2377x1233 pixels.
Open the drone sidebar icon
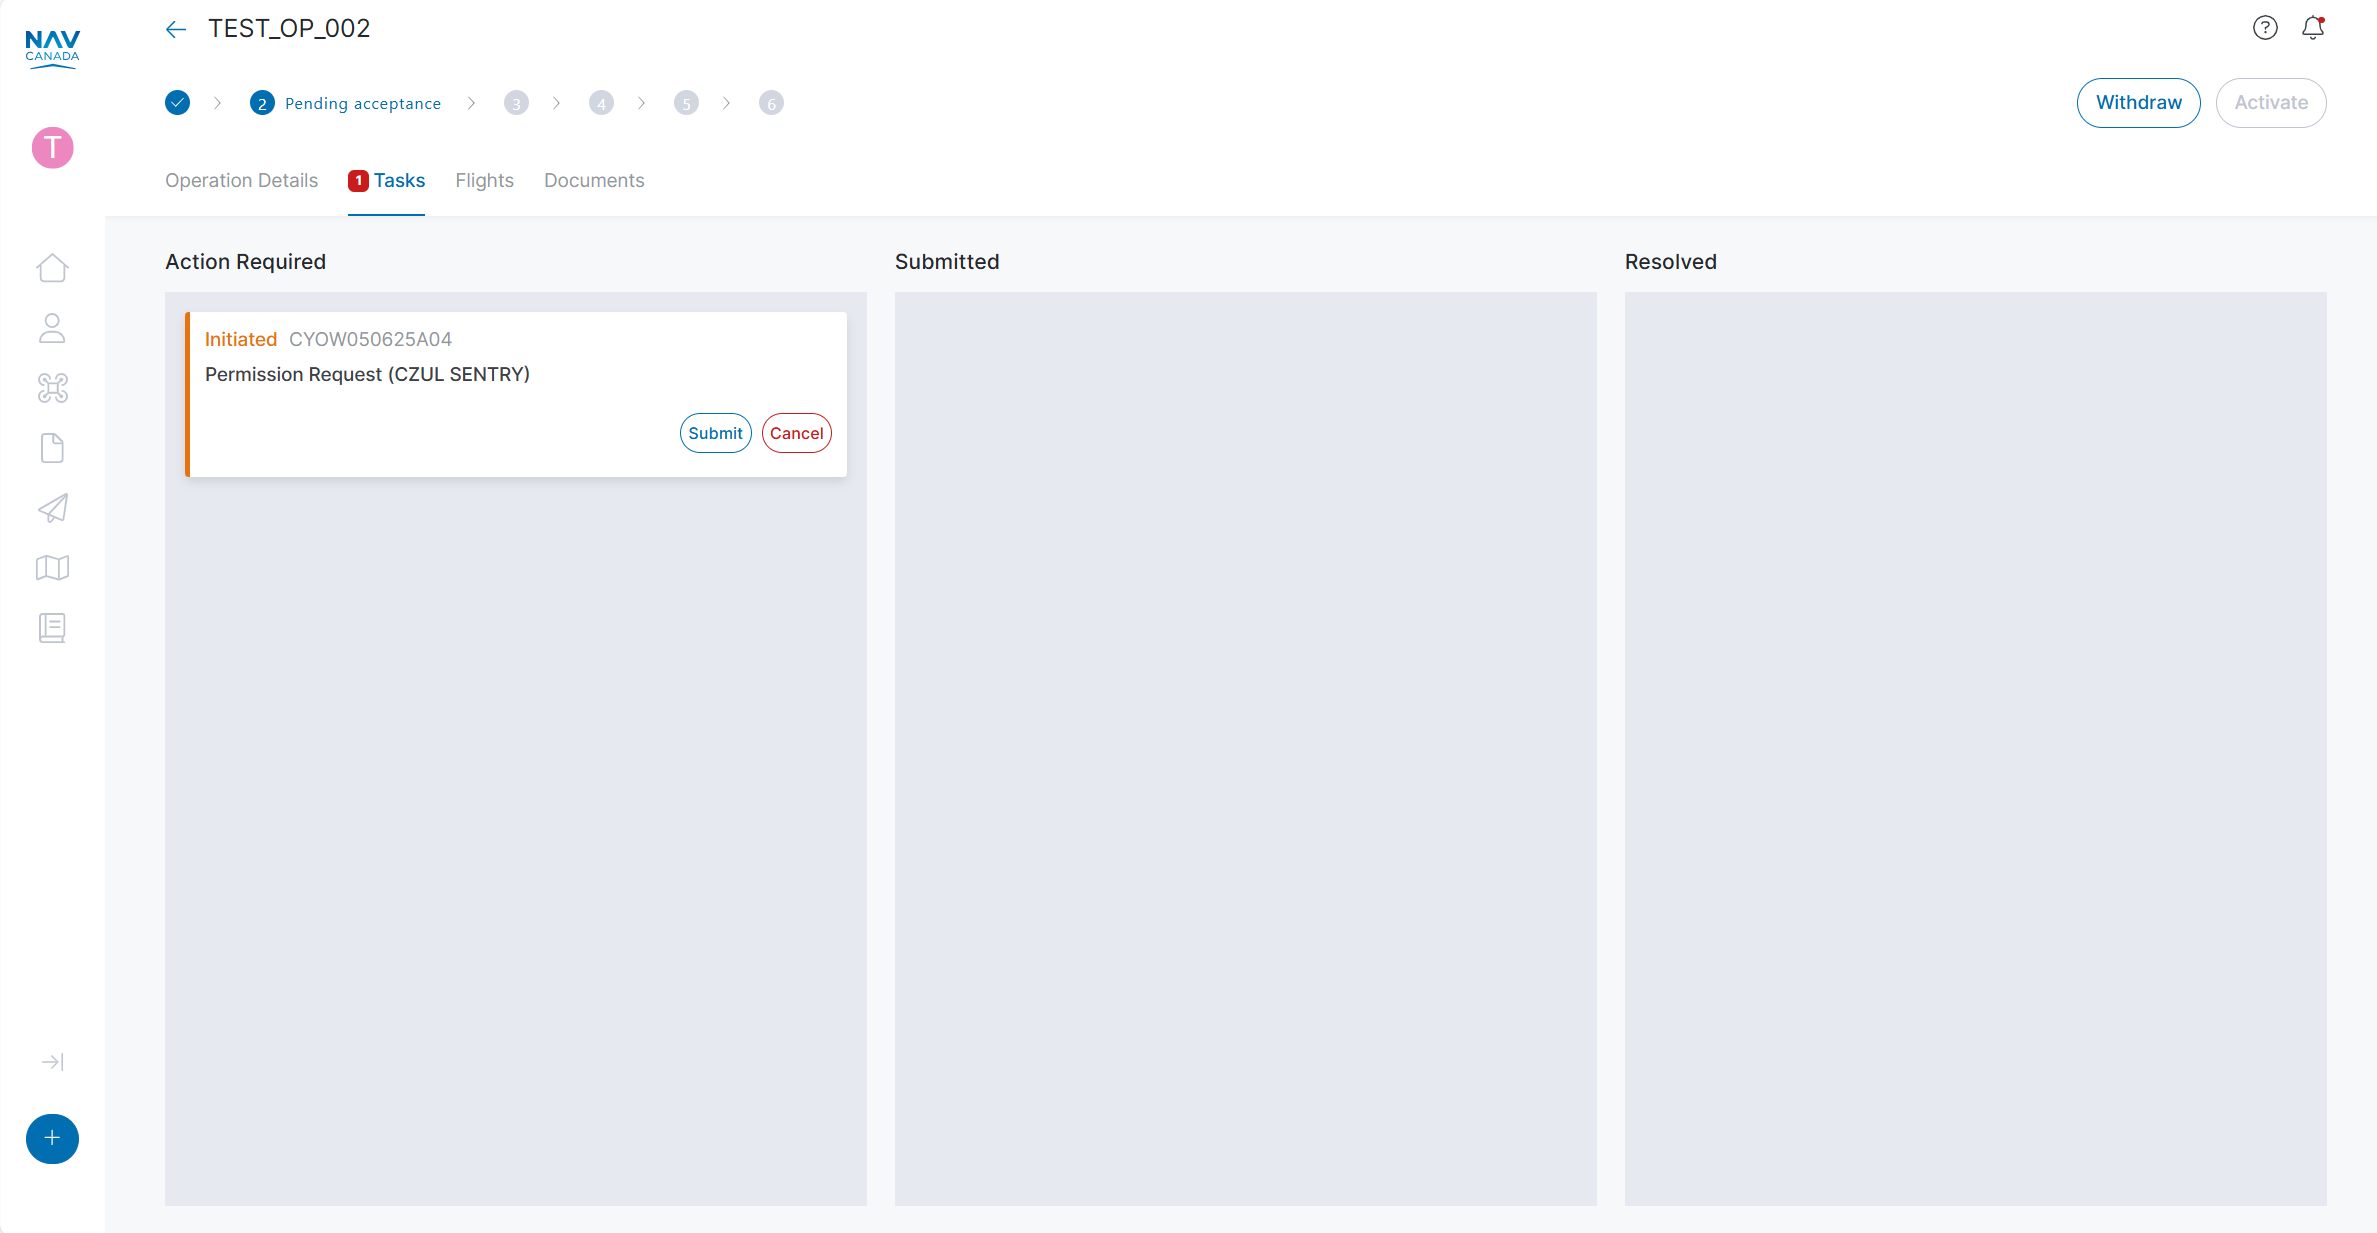[52, 388]
